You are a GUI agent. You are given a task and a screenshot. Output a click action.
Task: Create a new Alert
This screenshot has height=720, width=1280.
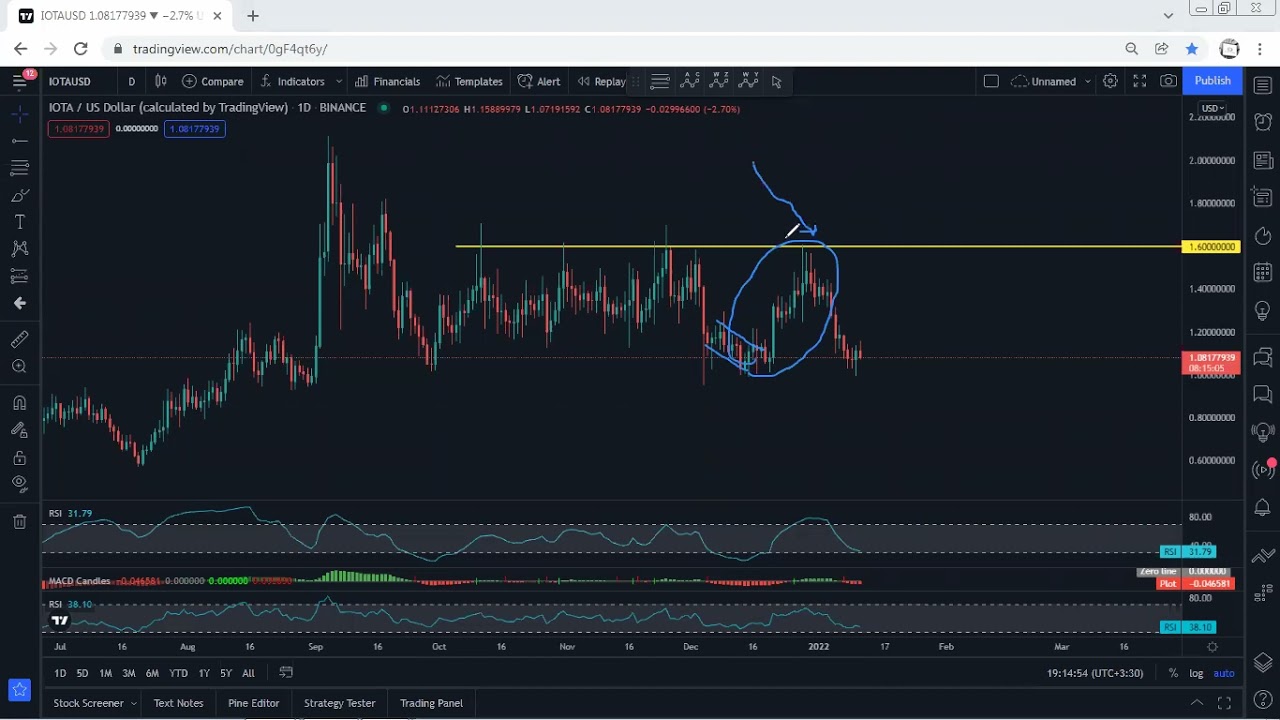coord(539,81)
